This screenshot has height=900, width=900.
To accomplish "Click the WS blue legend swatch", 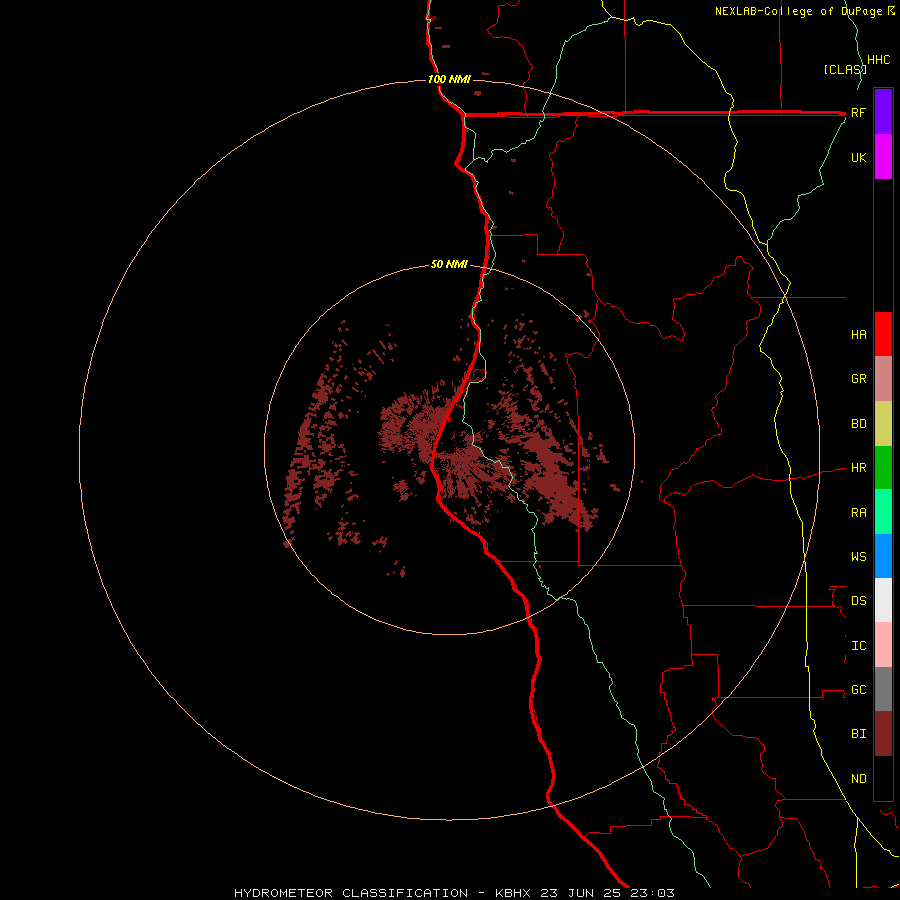I will pyautogui.click(x=883, y=556).
